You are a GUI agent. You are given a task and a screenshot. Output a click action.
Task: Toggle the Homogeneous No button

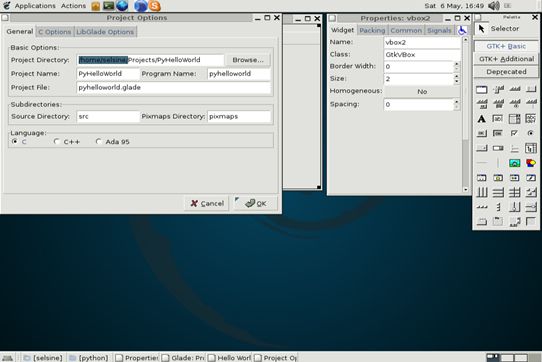422,92
